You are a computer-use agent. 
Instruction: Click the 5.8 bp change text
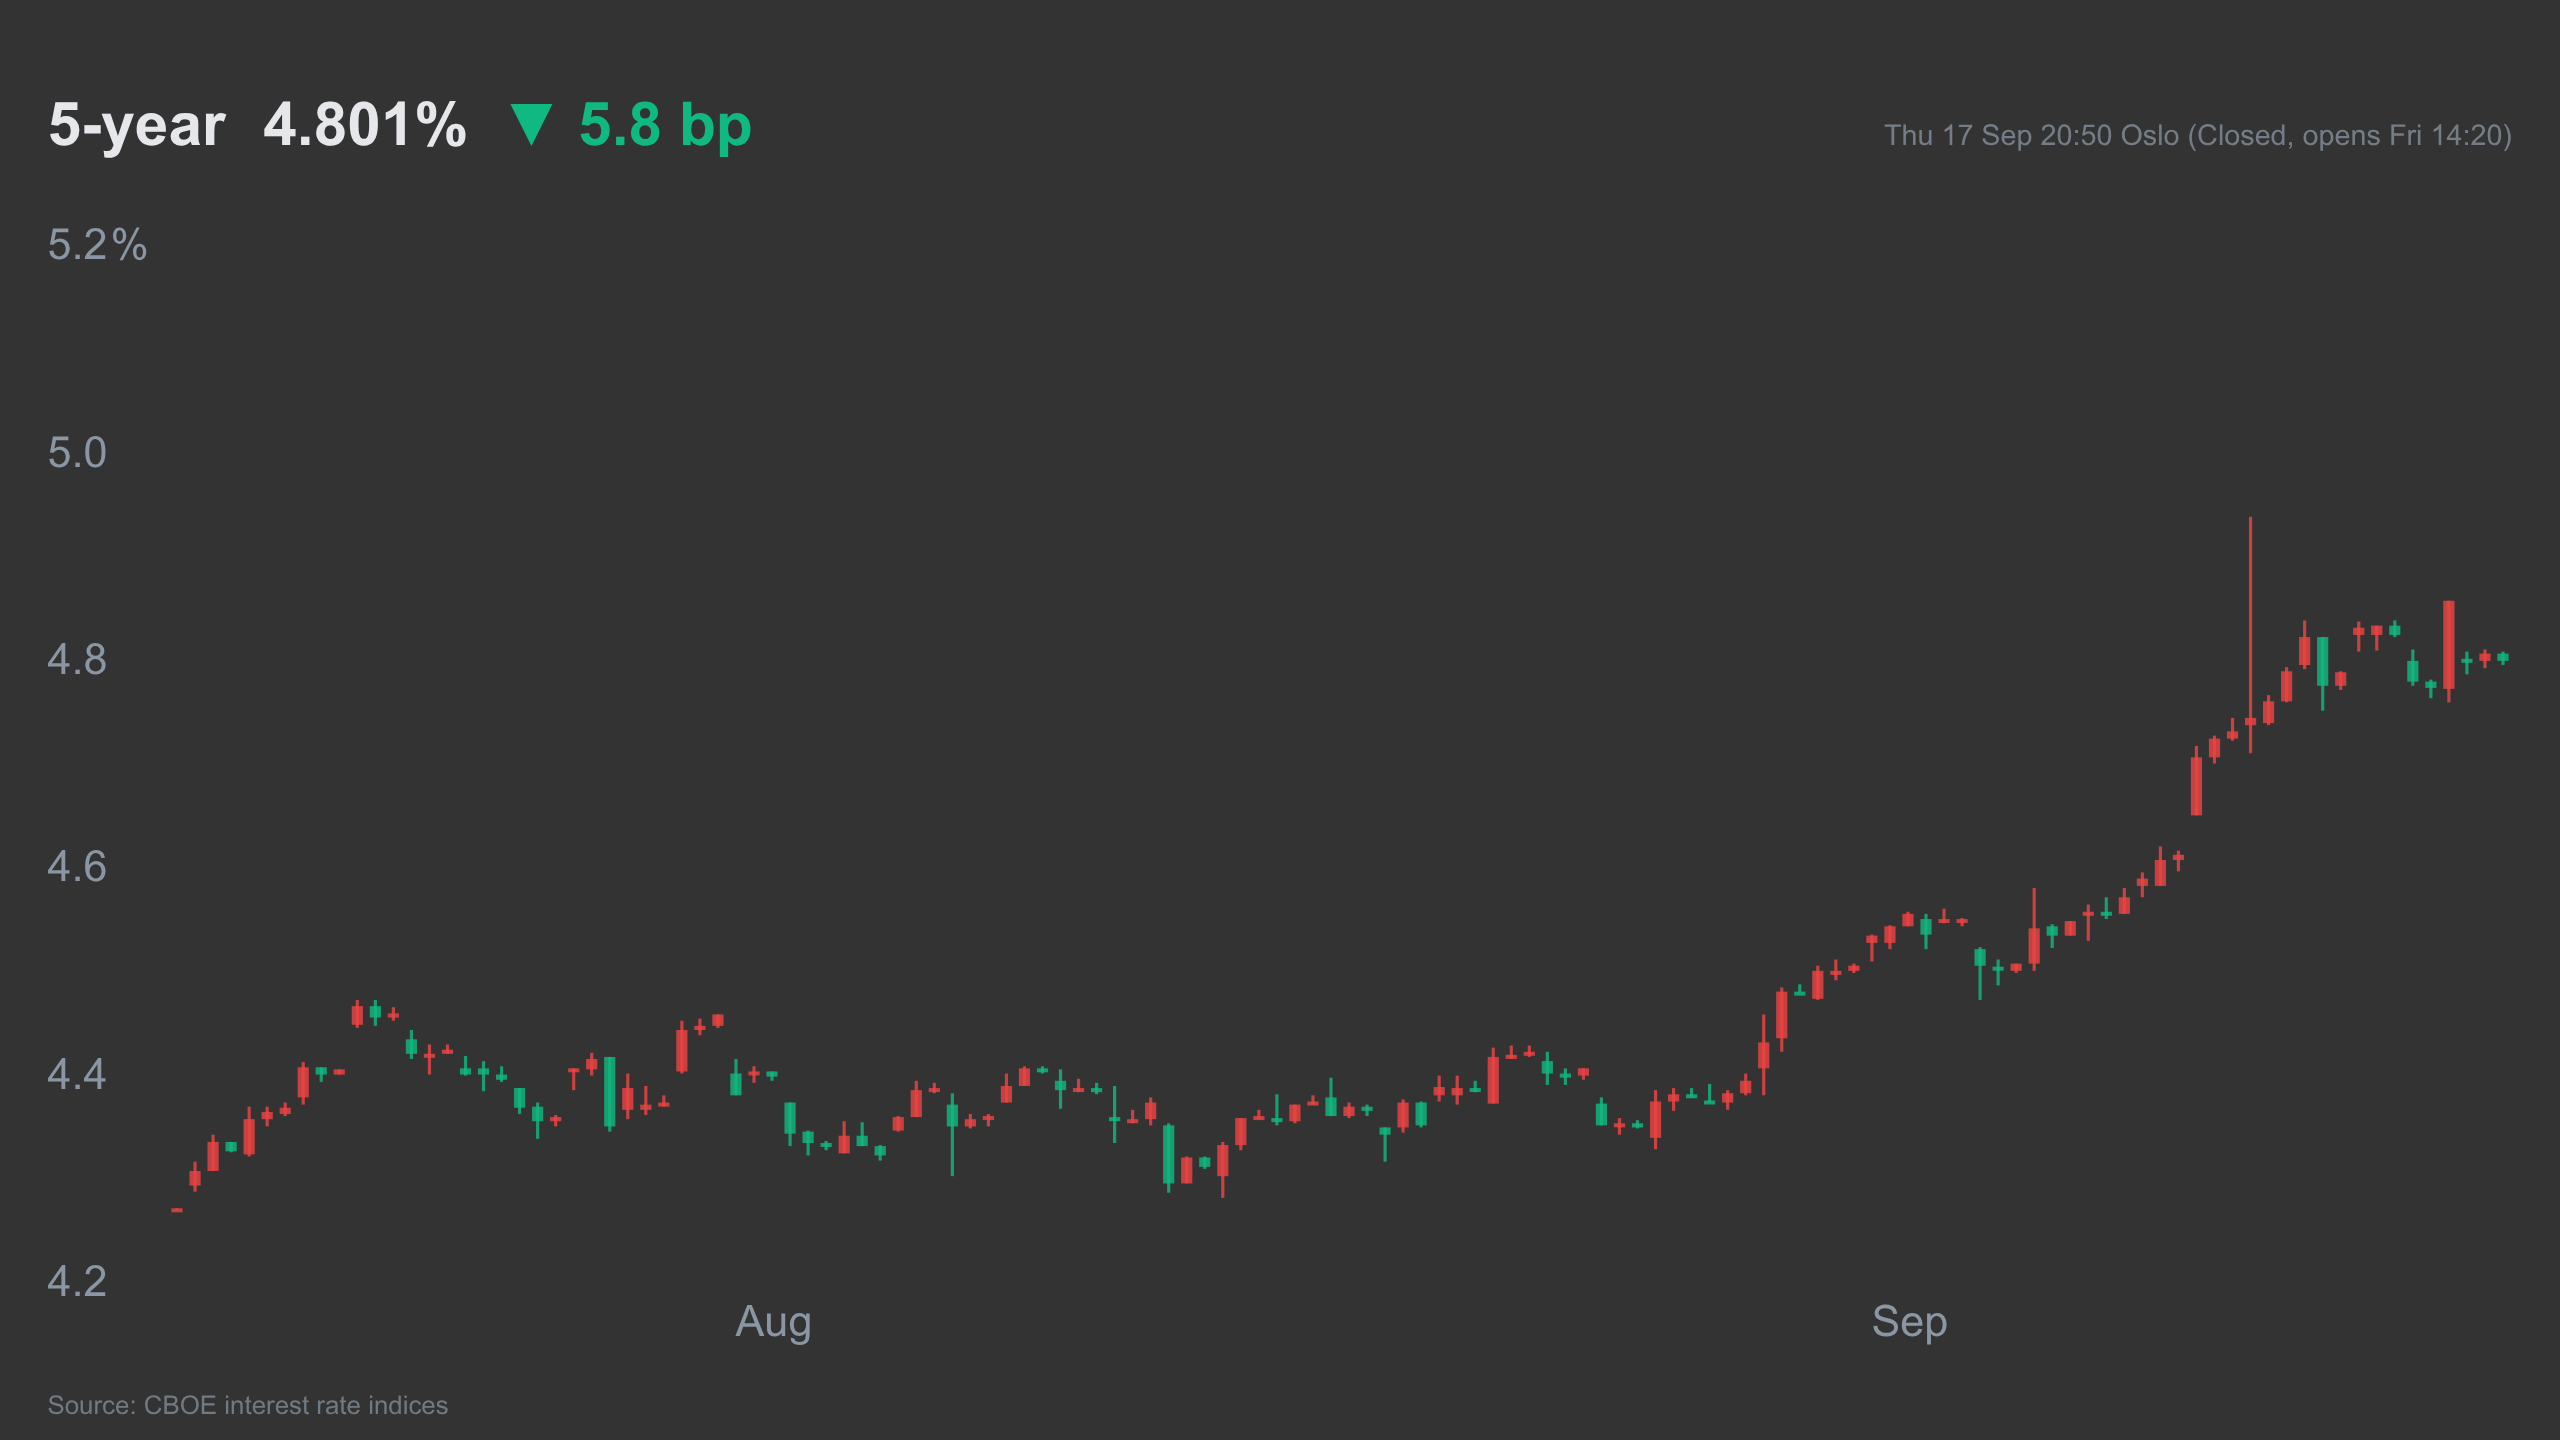[x=665, y=126]
